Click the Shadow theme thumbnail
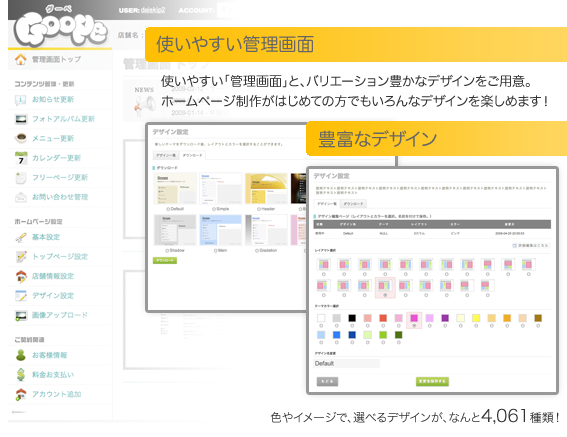The height and width of the screenshot is (437, 567). tap(175, 230)
